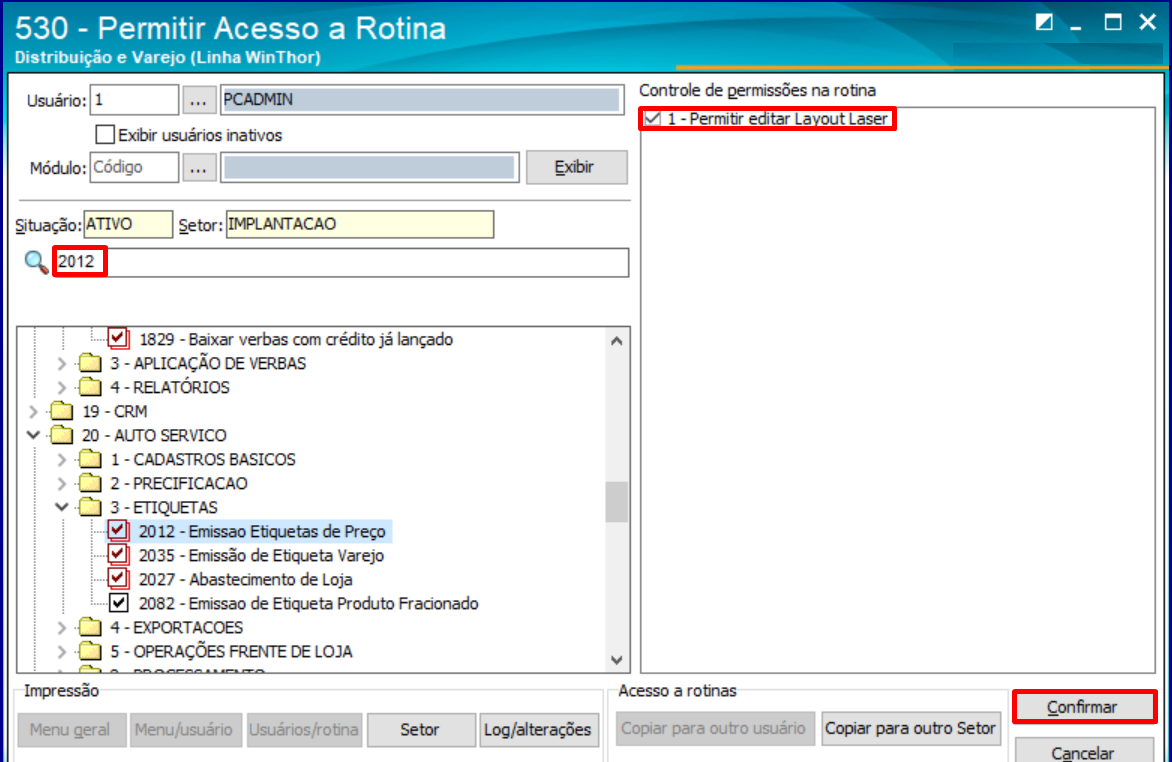The image size is (1172, 762).
Task: Click tree scrollbar up arrow
Action: 617,341
